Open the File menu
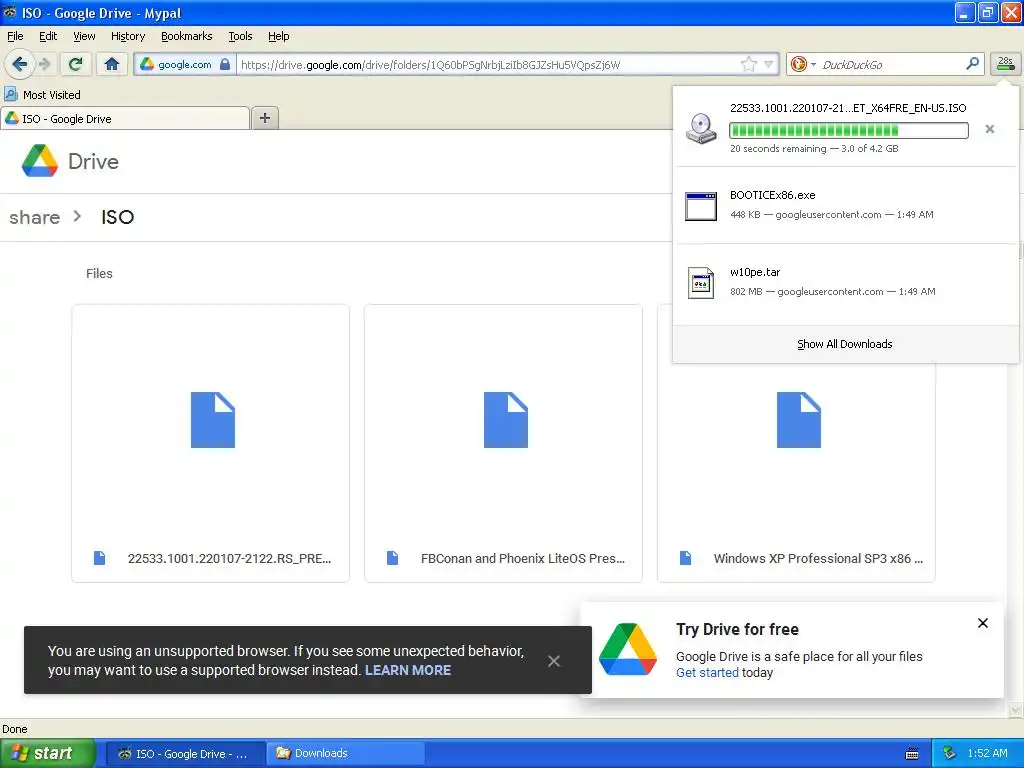Image resolution: width=1024 pixels, height=768 pixels. (15, 36)
